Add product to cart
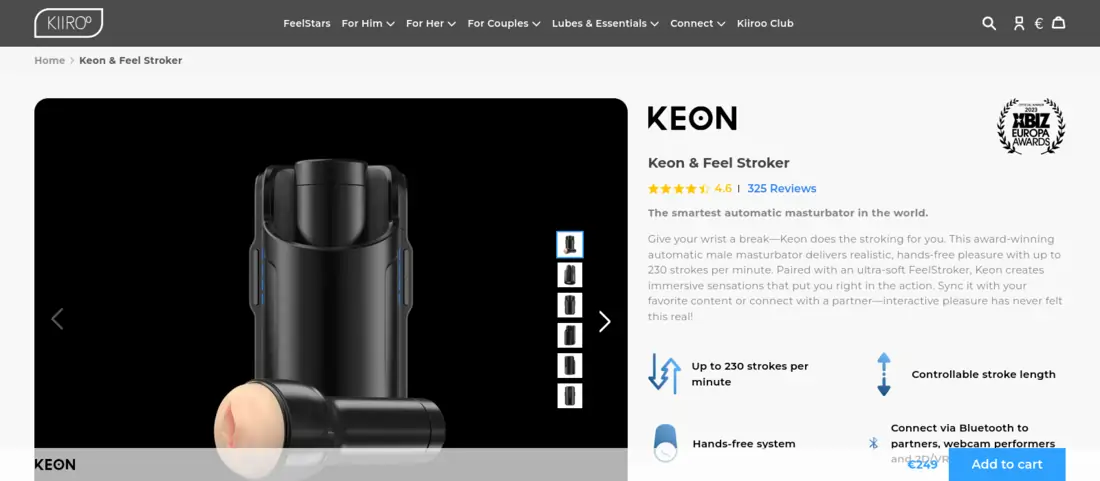Screen dimensions: 1100x481 (x=1007, y=464)
